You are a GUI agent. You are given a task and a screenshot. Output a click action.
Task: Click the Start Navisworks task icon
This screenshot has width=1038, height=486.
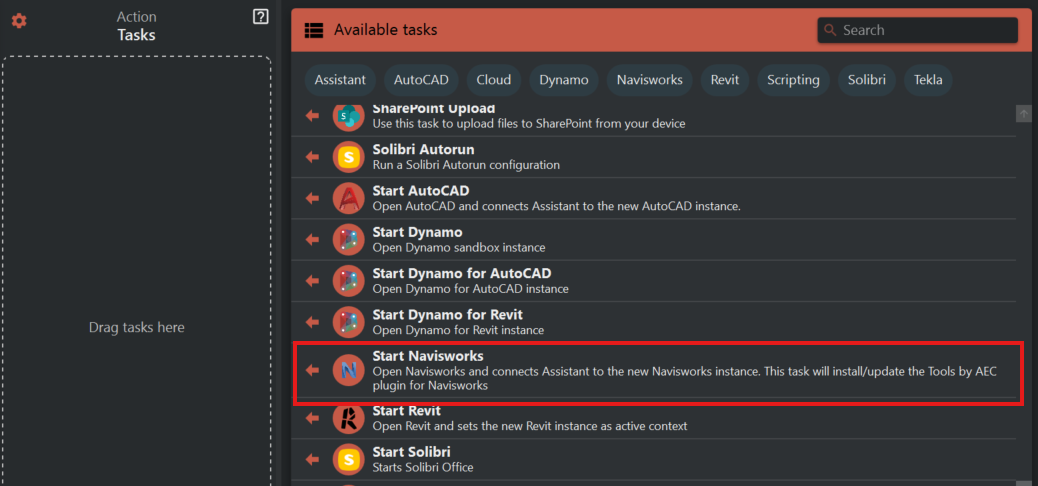pyautogui.click(x=348, y=370)
